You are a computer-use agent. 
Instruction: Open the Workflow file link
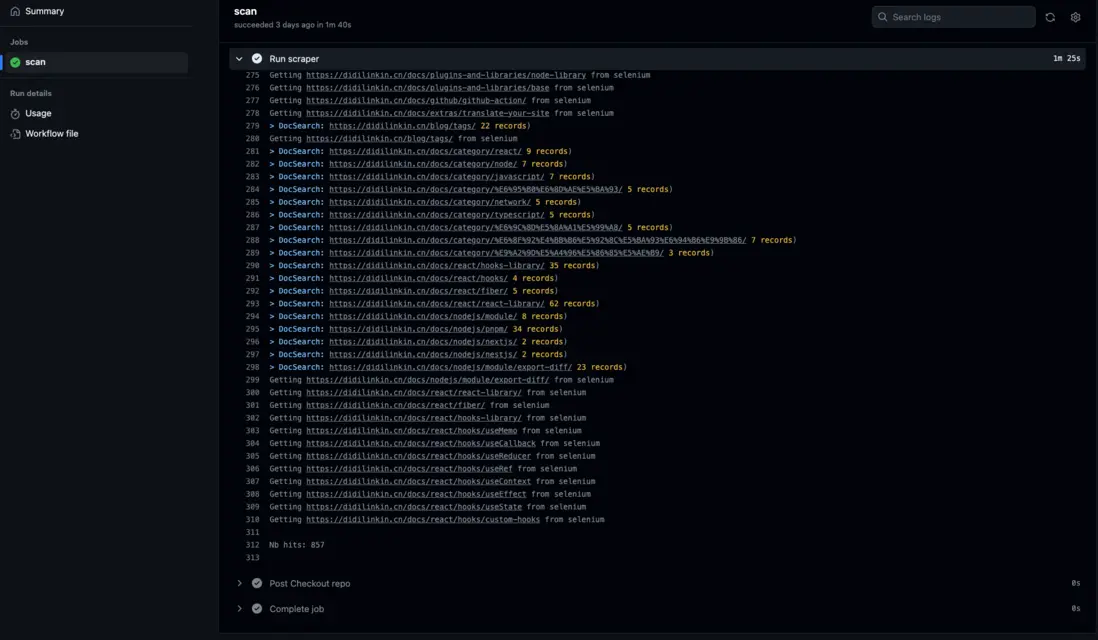click(52, 134)
